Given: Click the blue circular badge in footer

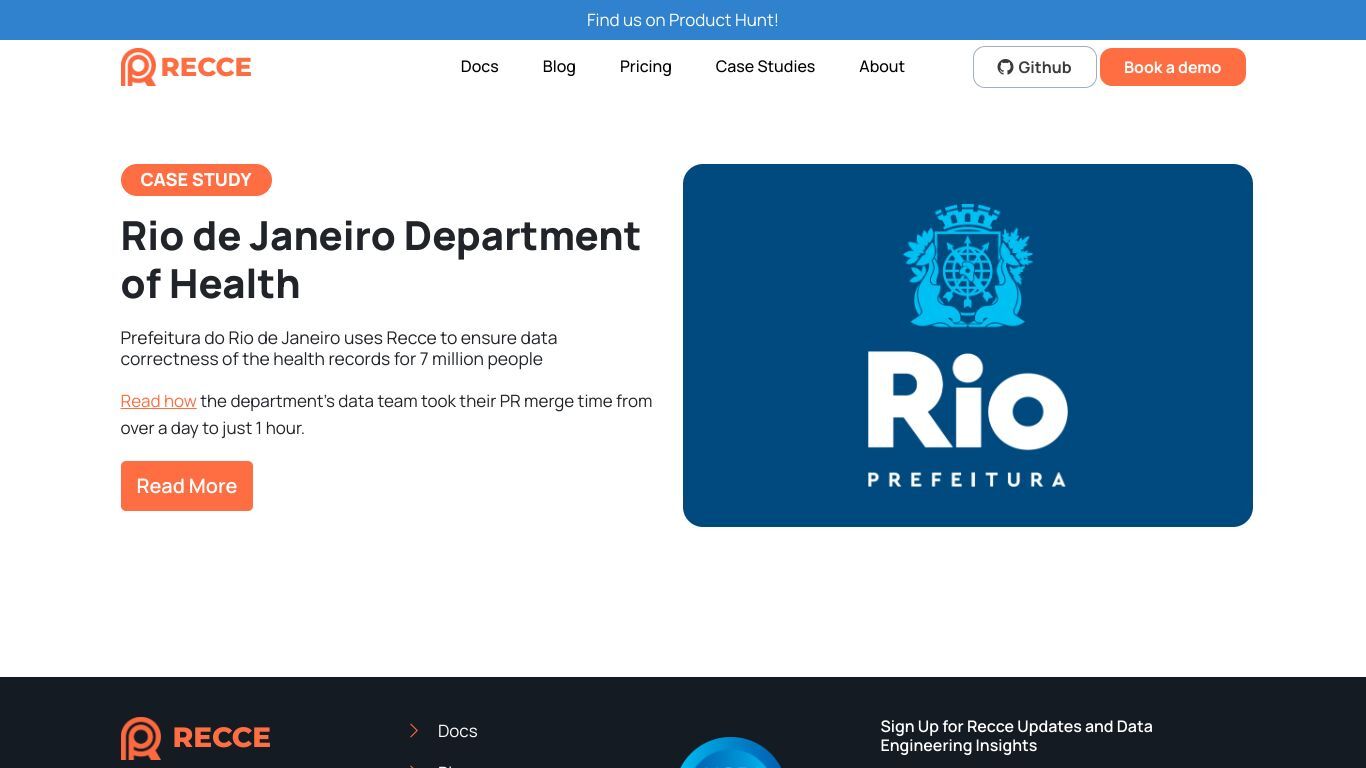Looking at the screenshot, I should point(731,753).
